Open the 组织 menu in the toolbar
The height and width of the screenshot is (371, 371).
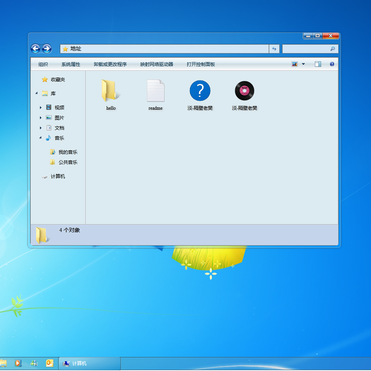pyautogui.click(x=43, y=64)
